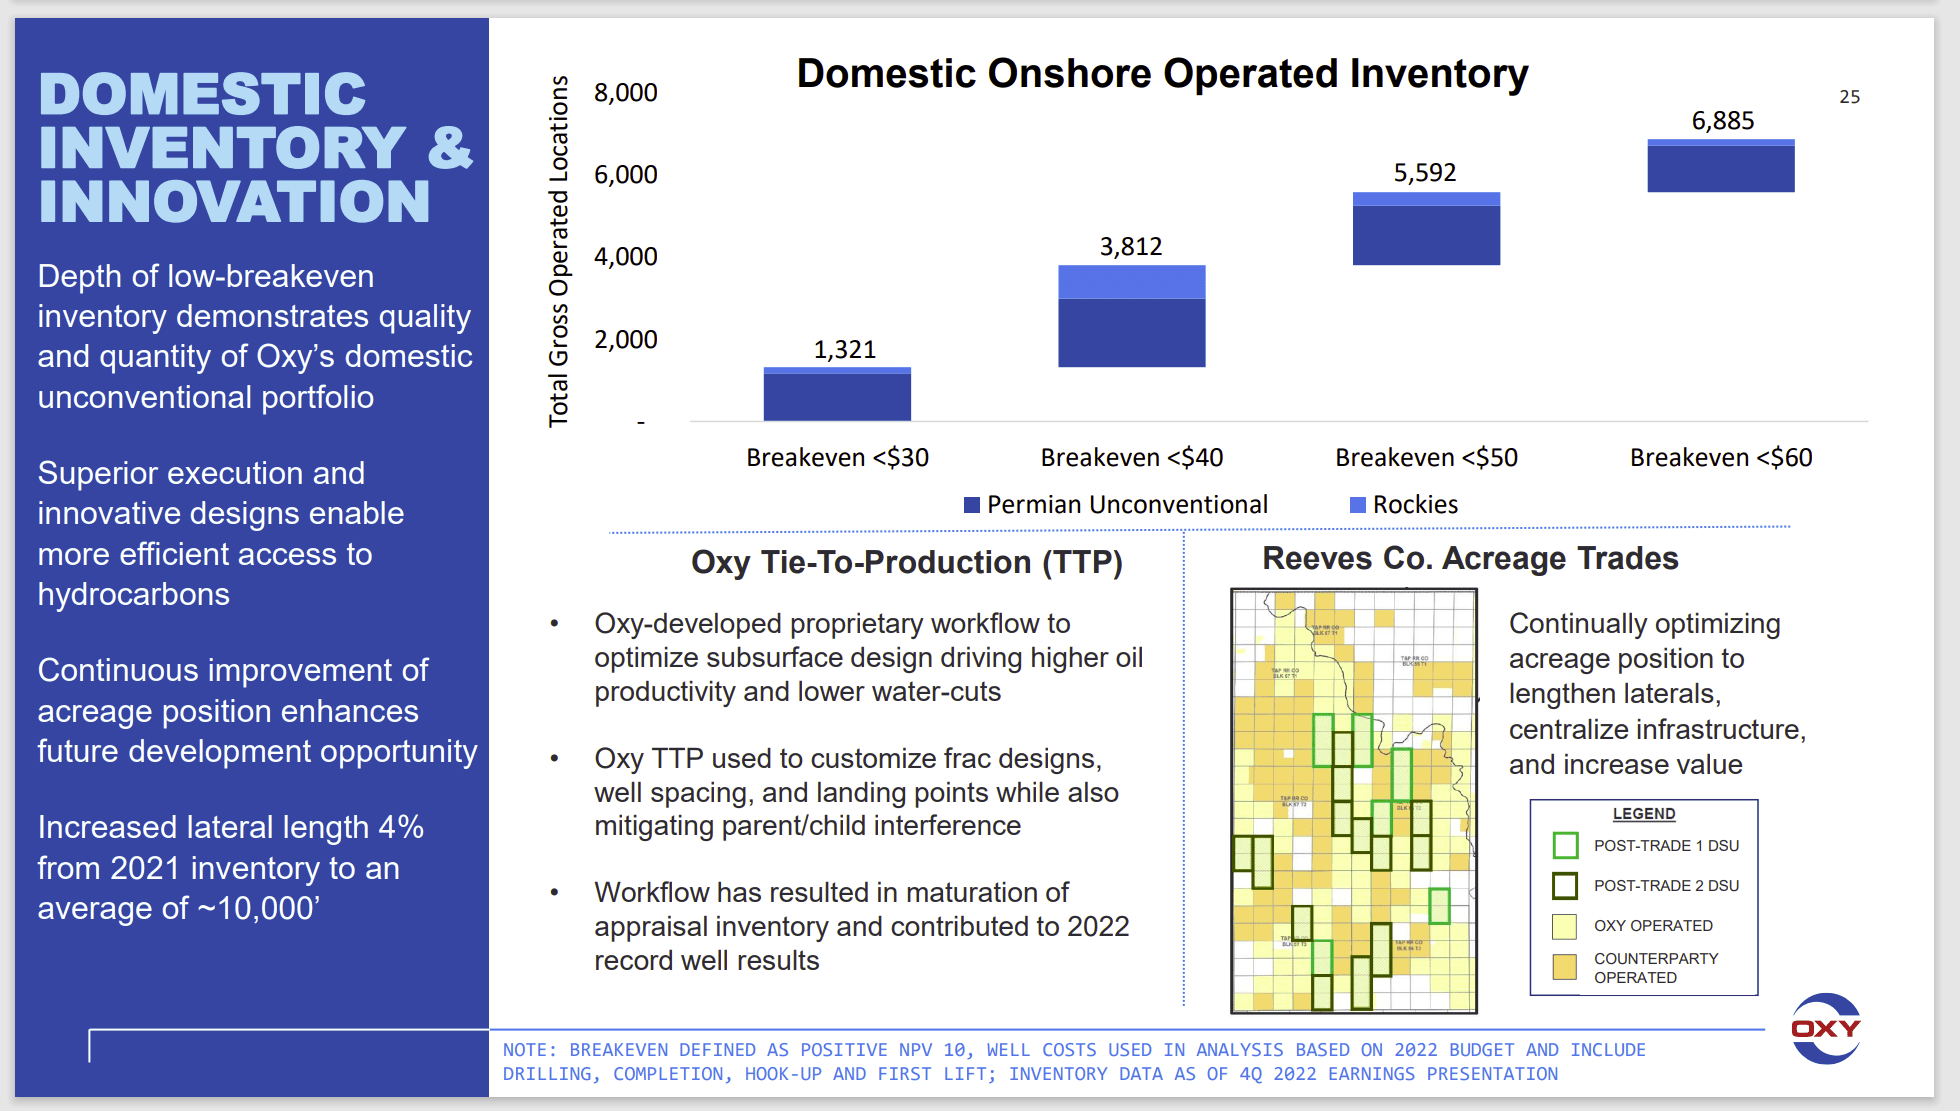Click the Oxy Tie-To-Production (TTP) heading
This screenshot has height=1111, width=1960.
(x=907, y=562)
